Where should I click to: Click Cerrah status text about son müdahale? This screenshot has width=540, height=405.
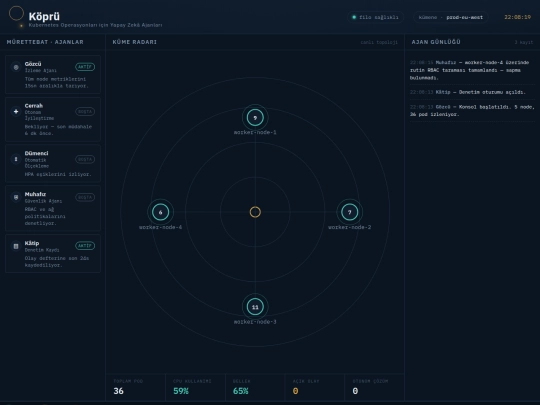pos(58,130)
